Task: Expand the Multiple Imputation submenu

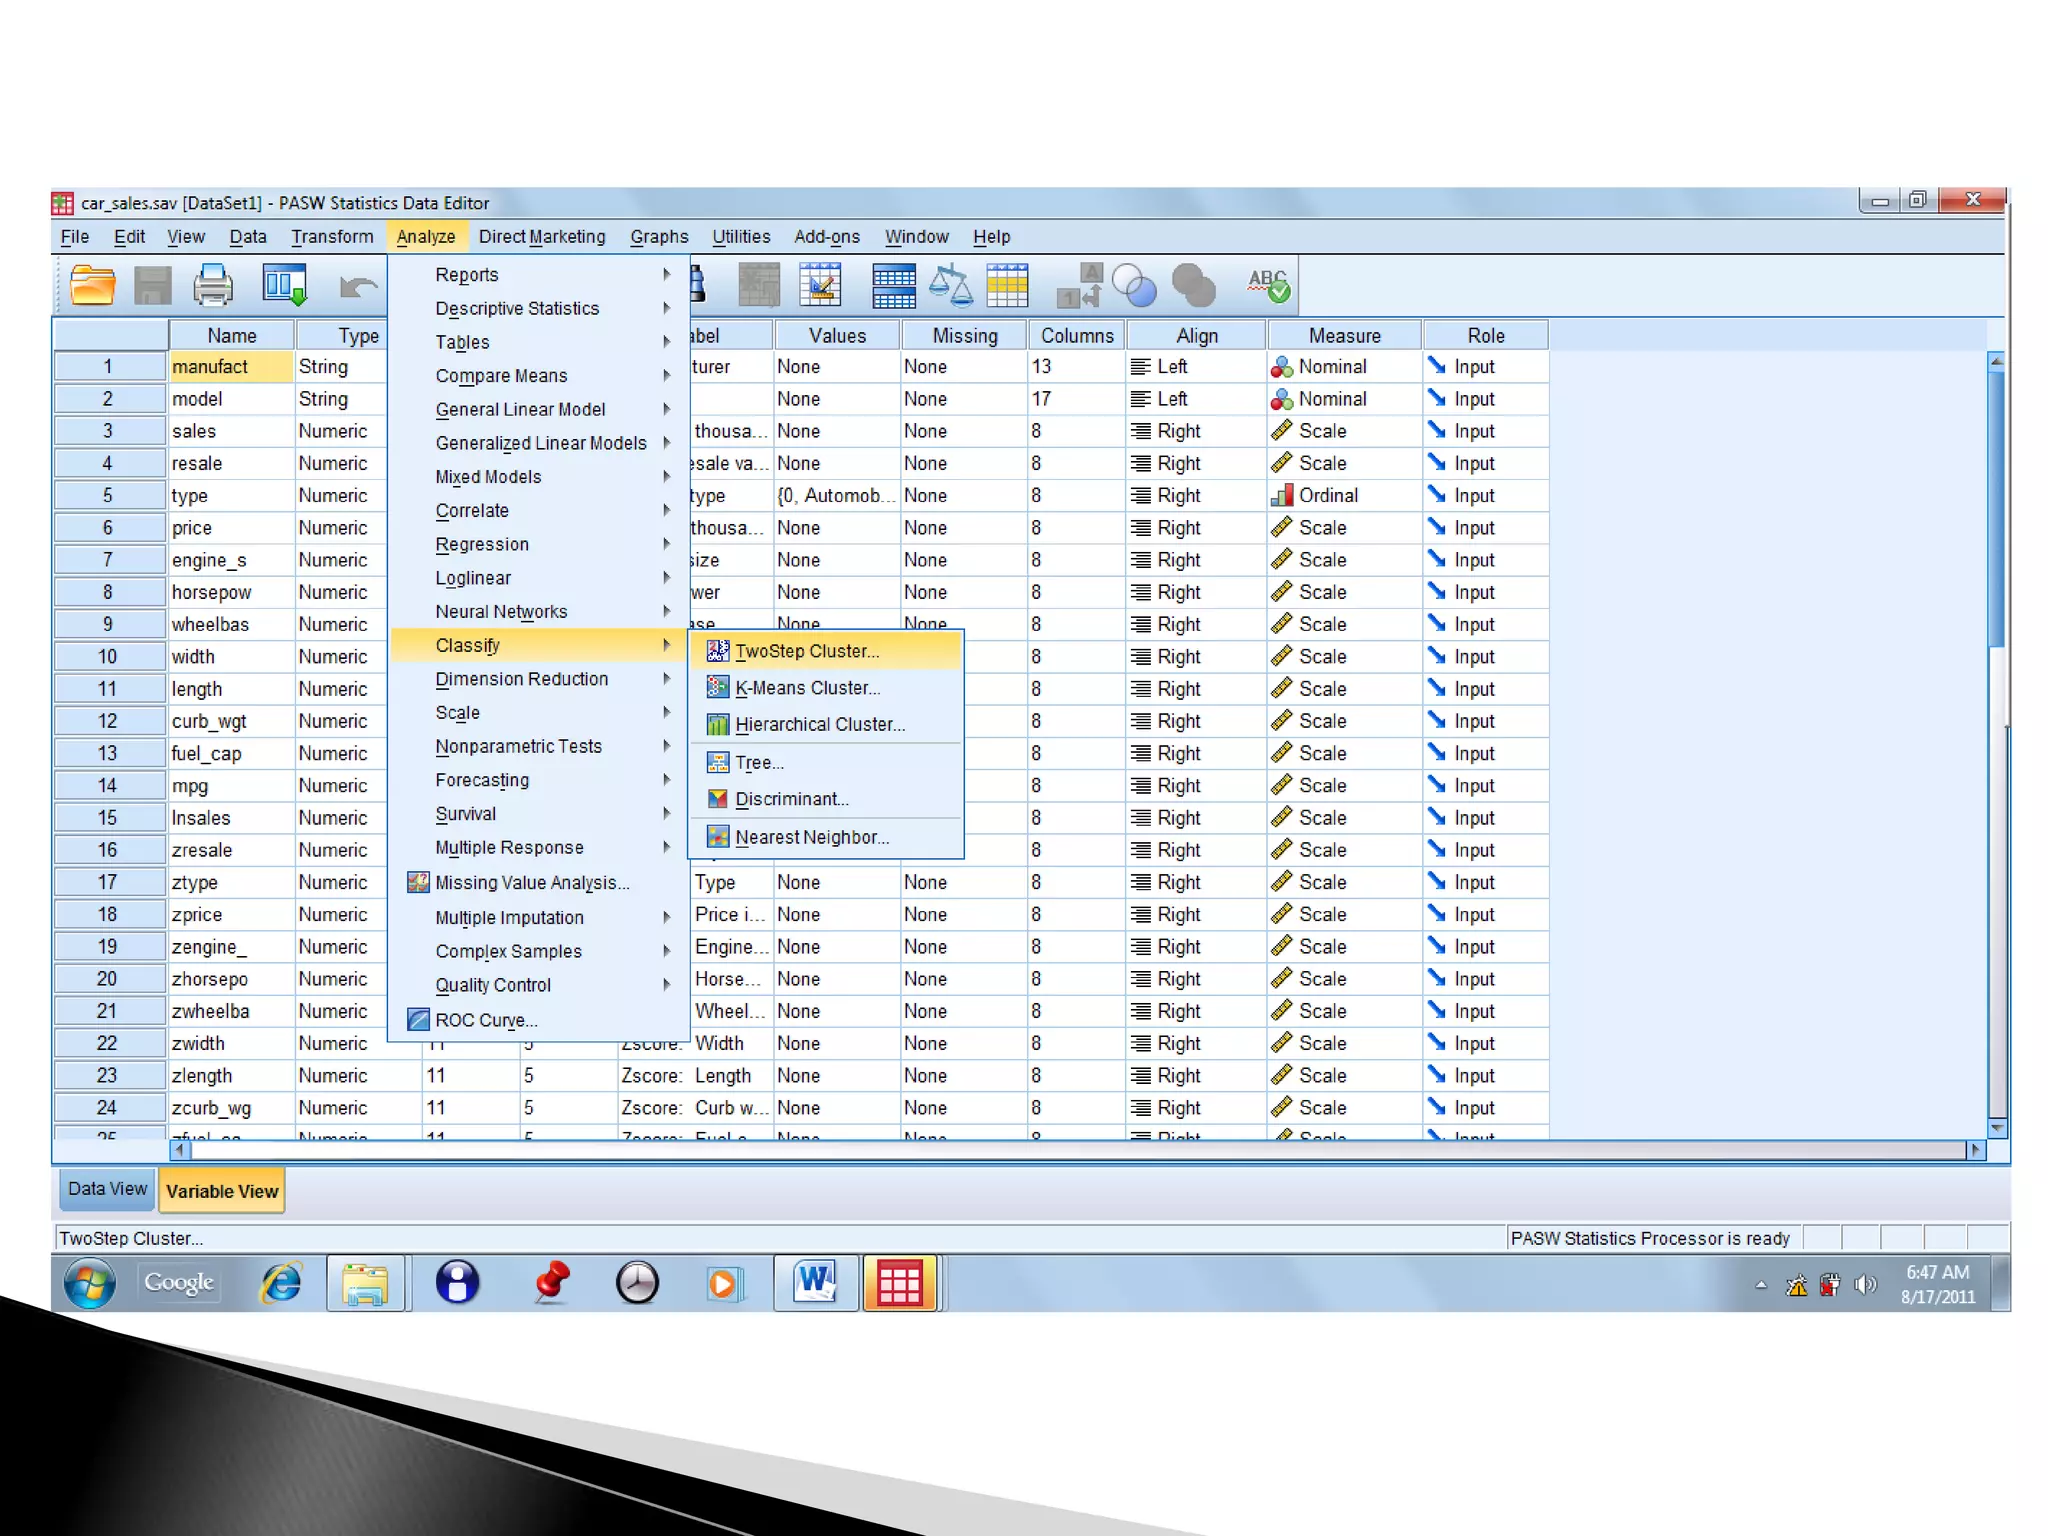Action: pyautogui.click(x=539, y=918)
